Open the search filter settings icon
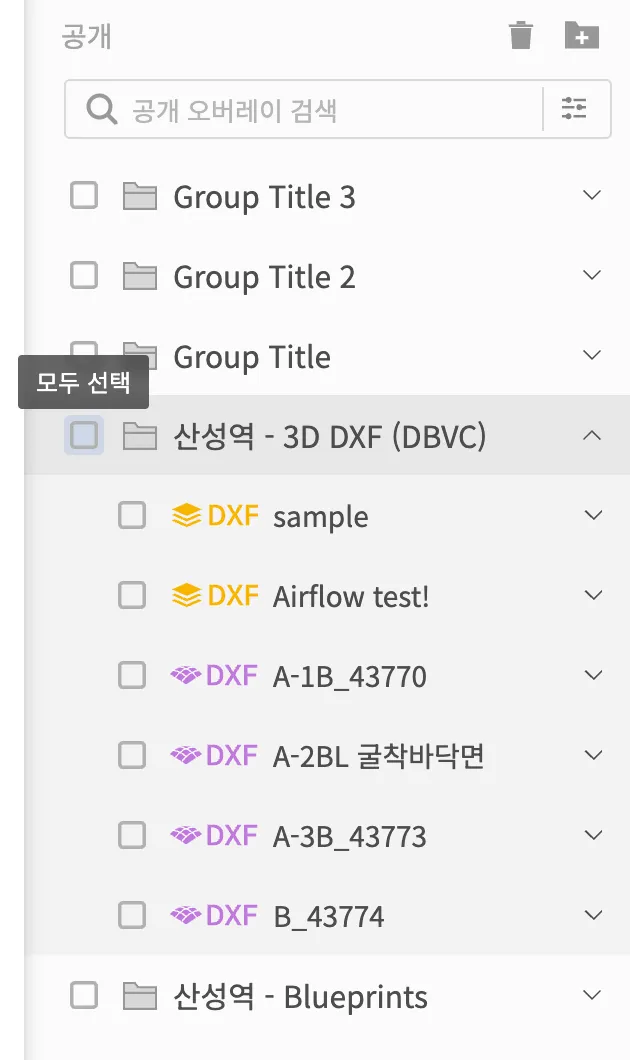The image size is (630, 1060). pos(574,109)
